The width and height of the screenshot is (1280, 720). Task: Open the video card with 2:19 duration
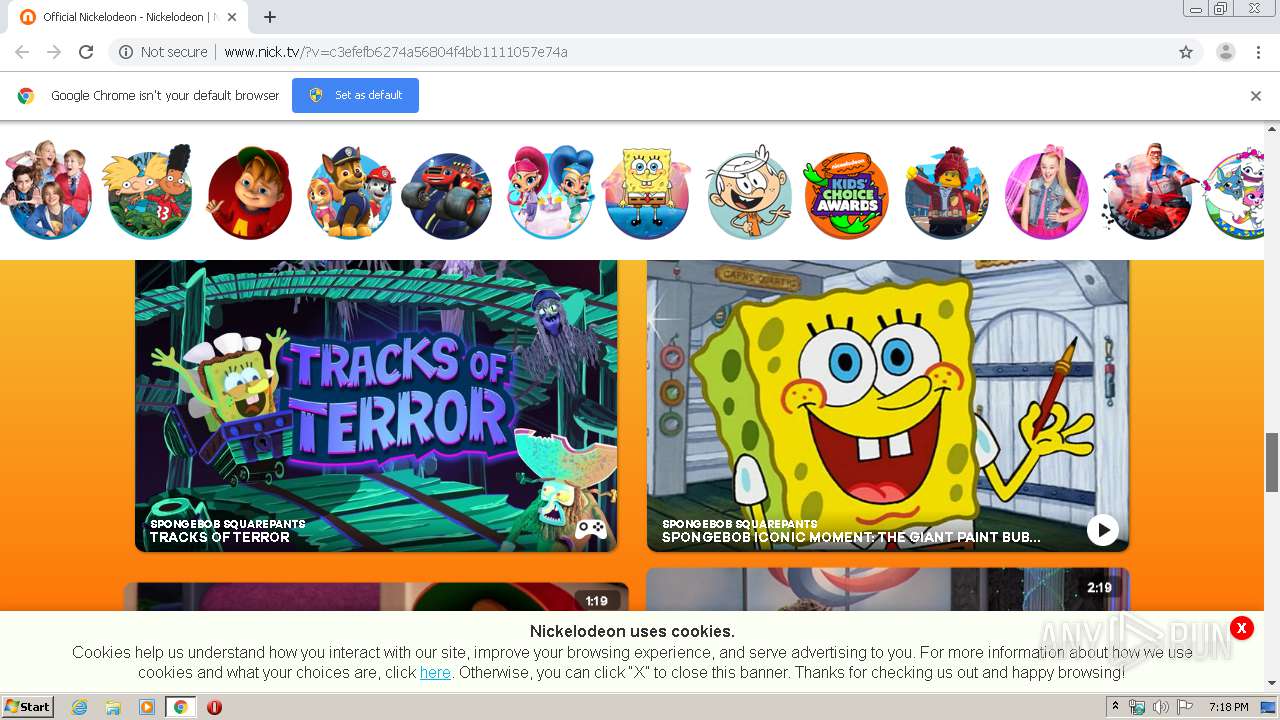tap(888, 590)
